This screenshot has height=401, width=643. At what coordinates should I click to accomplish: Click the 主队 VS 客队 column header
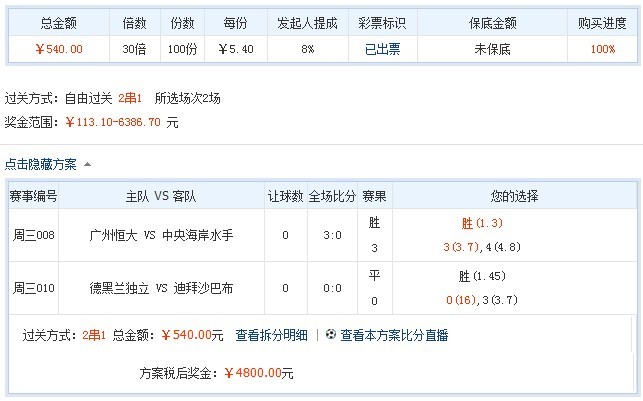[161, 196]
